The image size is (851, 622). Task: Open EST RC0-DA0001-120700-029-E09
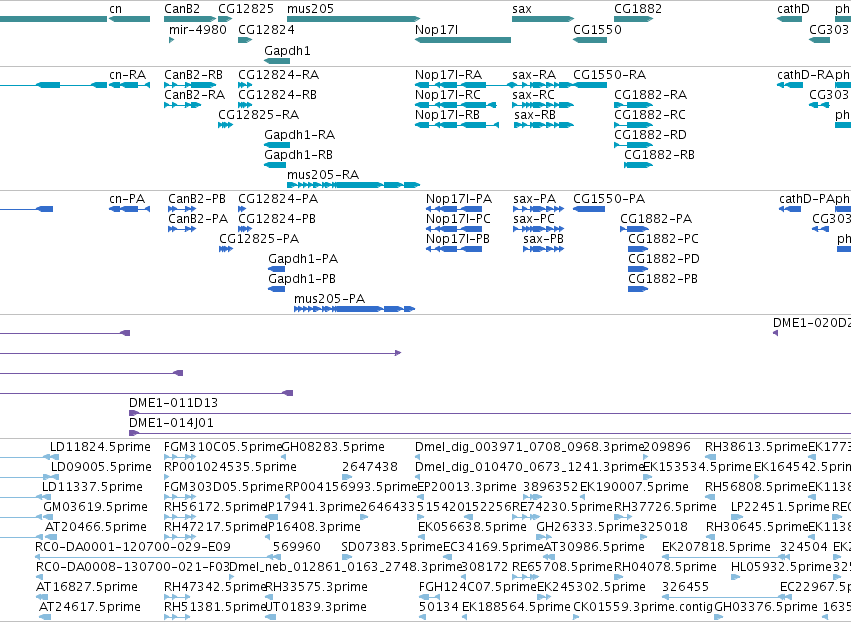(x=133, y=547)
